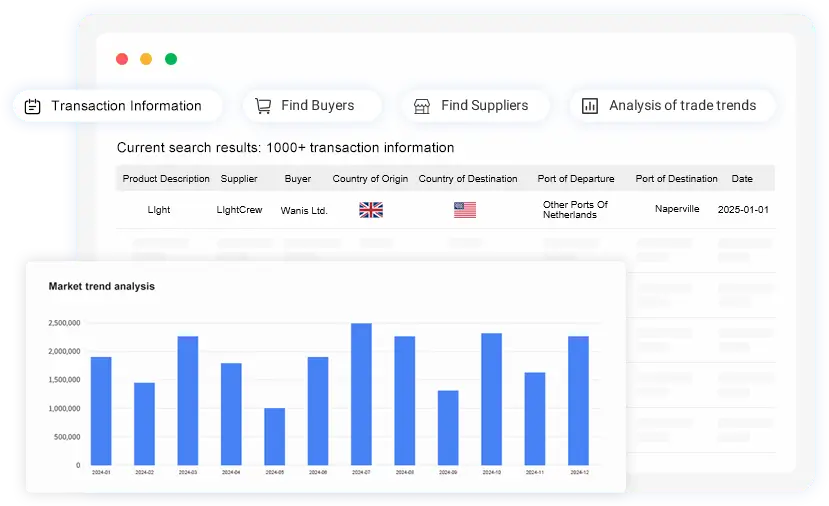
Task: Click the yellow window dot
Action: pyautogui.click(x=146, y=59)
